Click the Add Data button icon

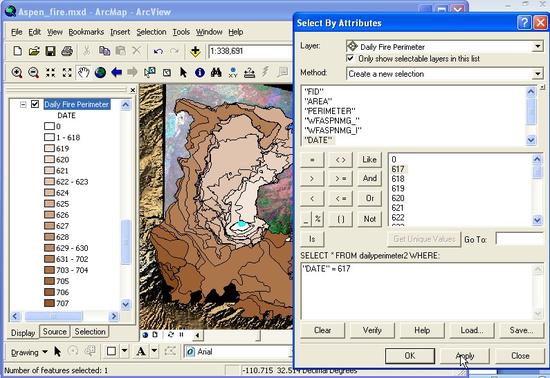(195, 52)
